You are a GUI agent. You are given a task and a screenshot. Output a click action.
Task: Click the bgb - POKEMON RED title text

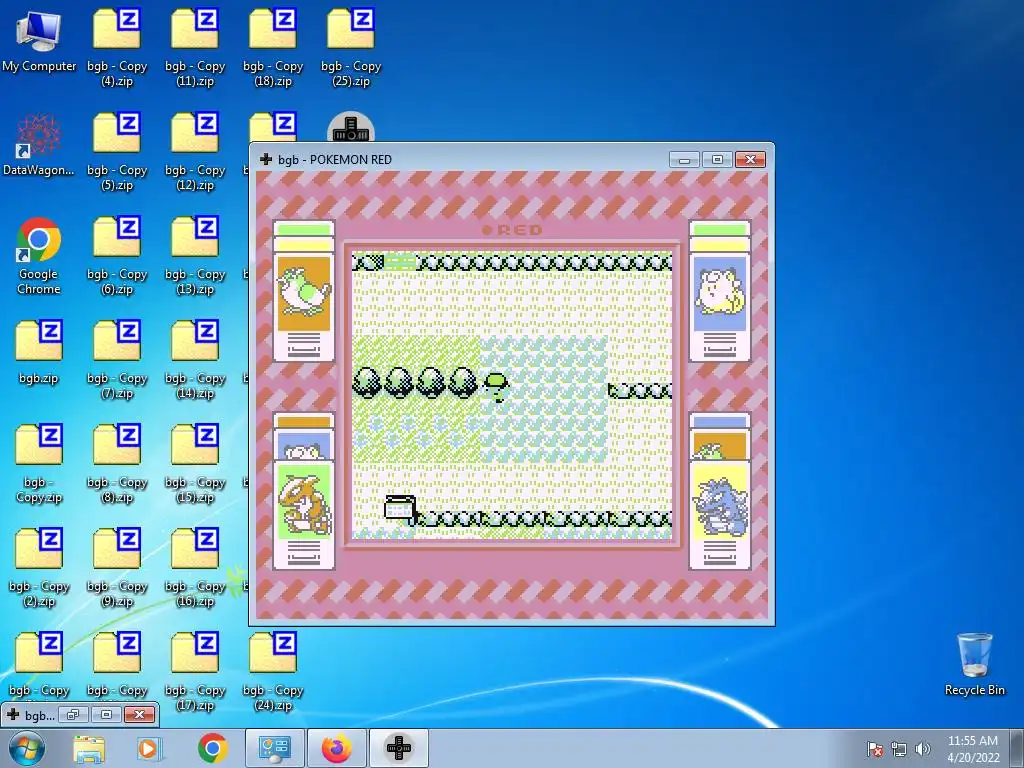tap(335, 160)
